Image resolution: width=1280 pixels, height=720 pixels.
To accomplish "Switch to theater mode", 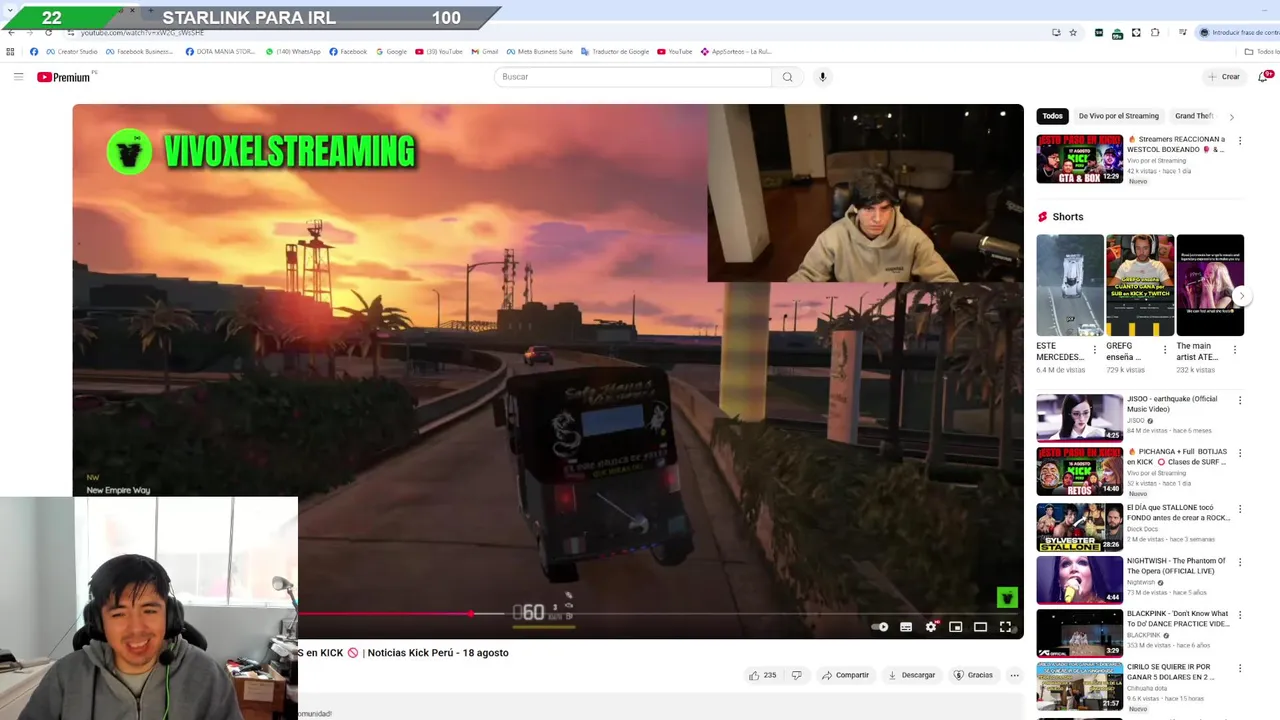I will pos(981,627).
